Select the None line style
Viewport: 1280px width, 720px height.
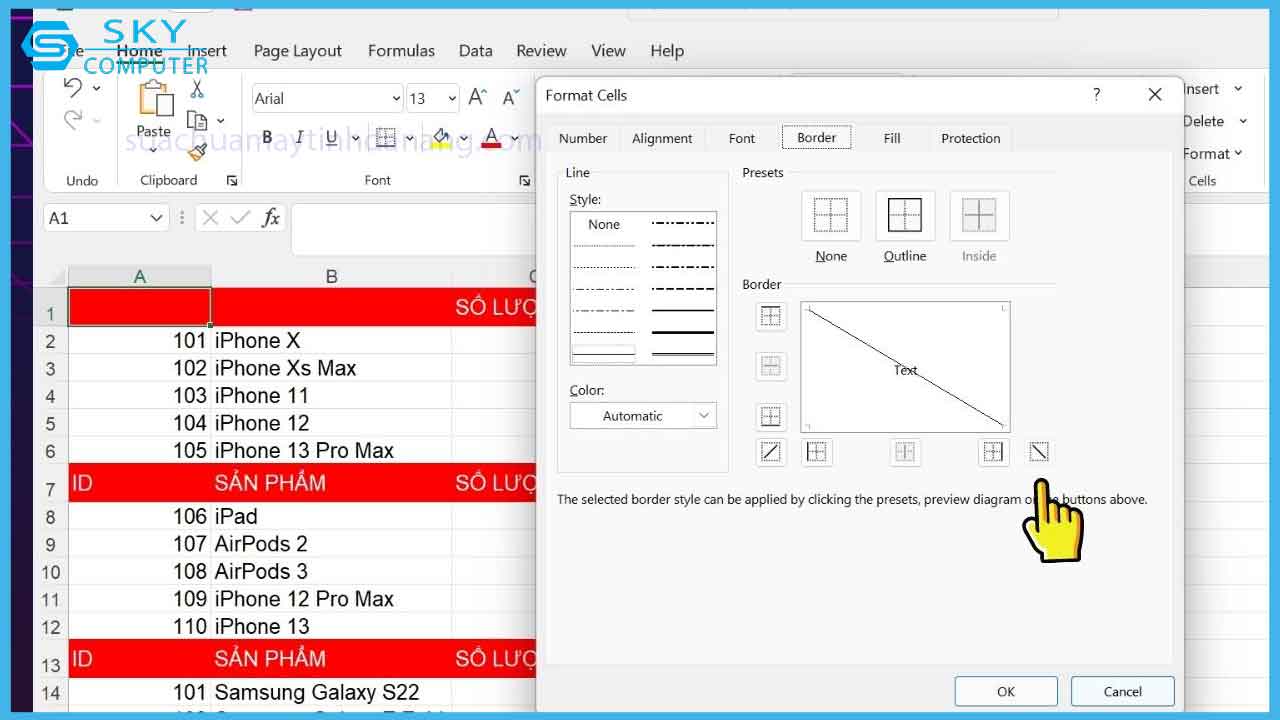tap(604, 224)
